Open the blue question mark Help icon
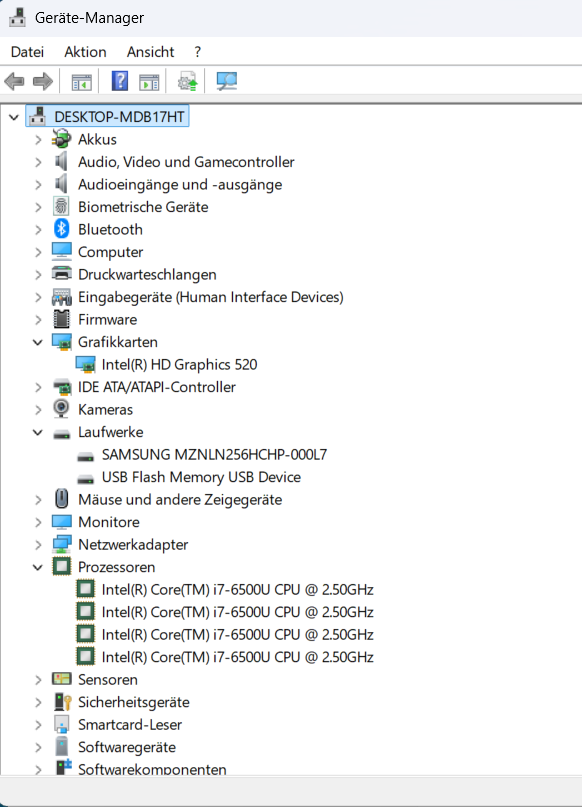 coord(120,81)
